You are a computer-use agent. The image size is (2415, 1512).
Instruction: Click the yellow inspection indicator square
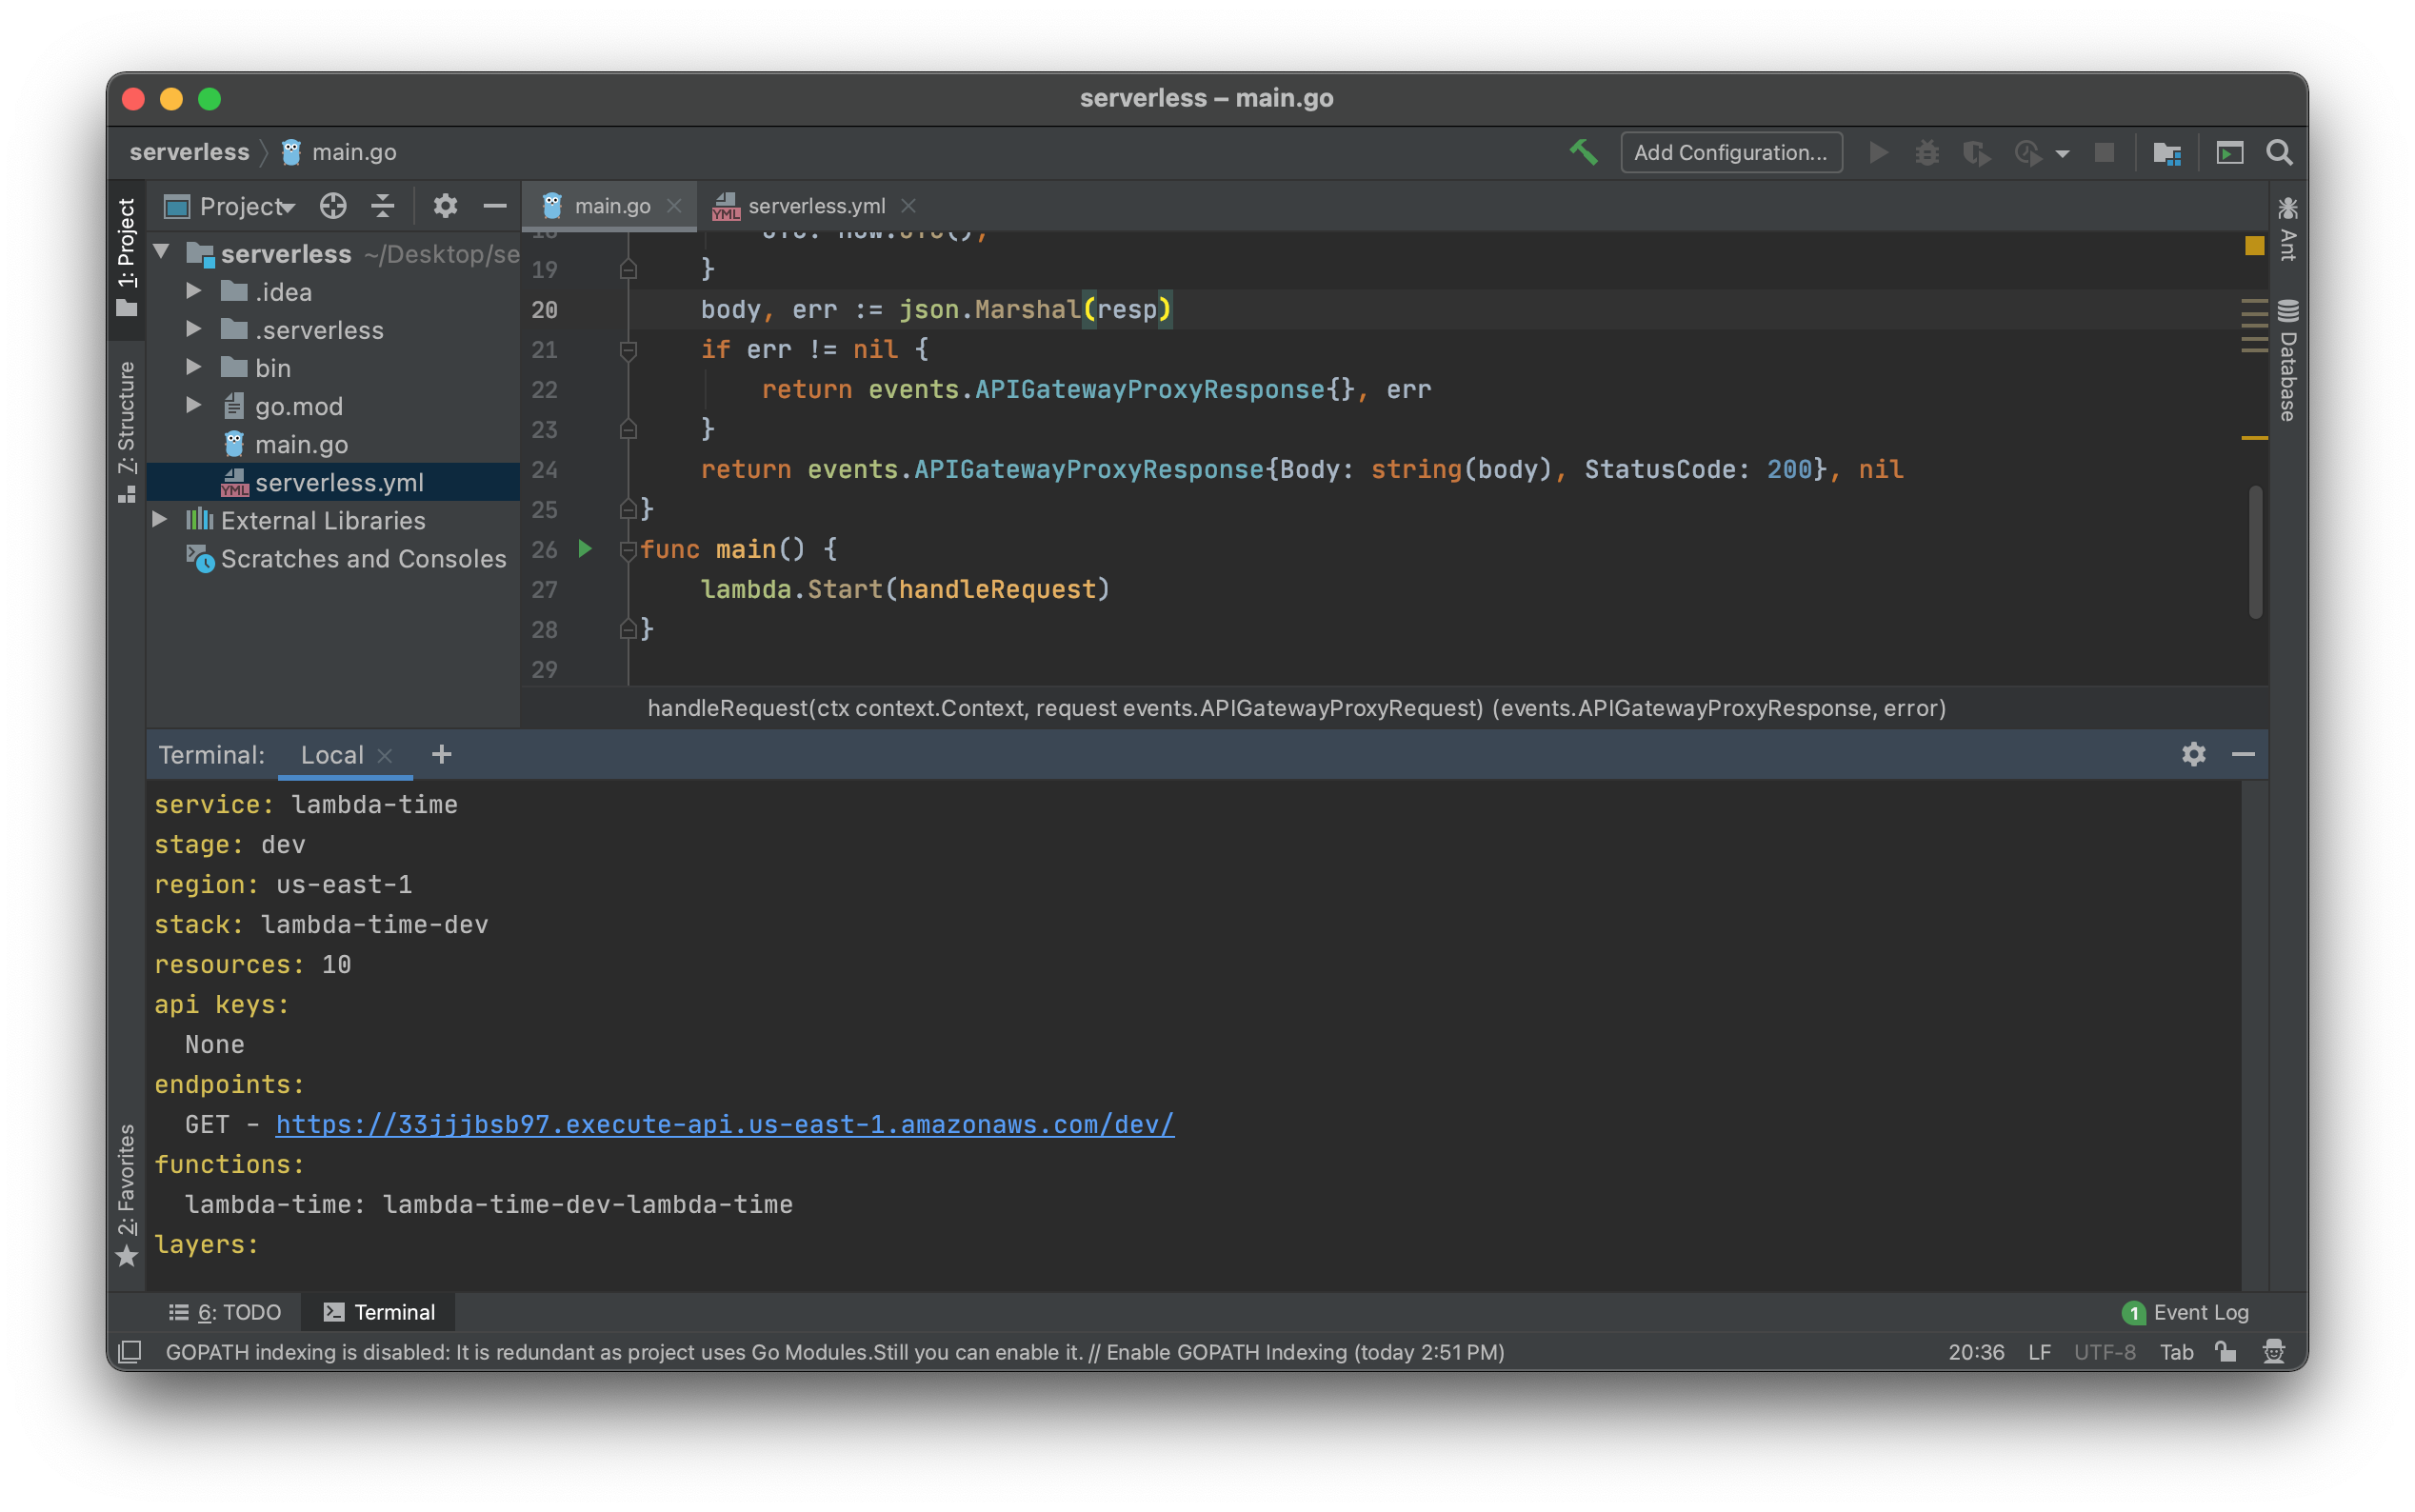[x=2254, y=246]
